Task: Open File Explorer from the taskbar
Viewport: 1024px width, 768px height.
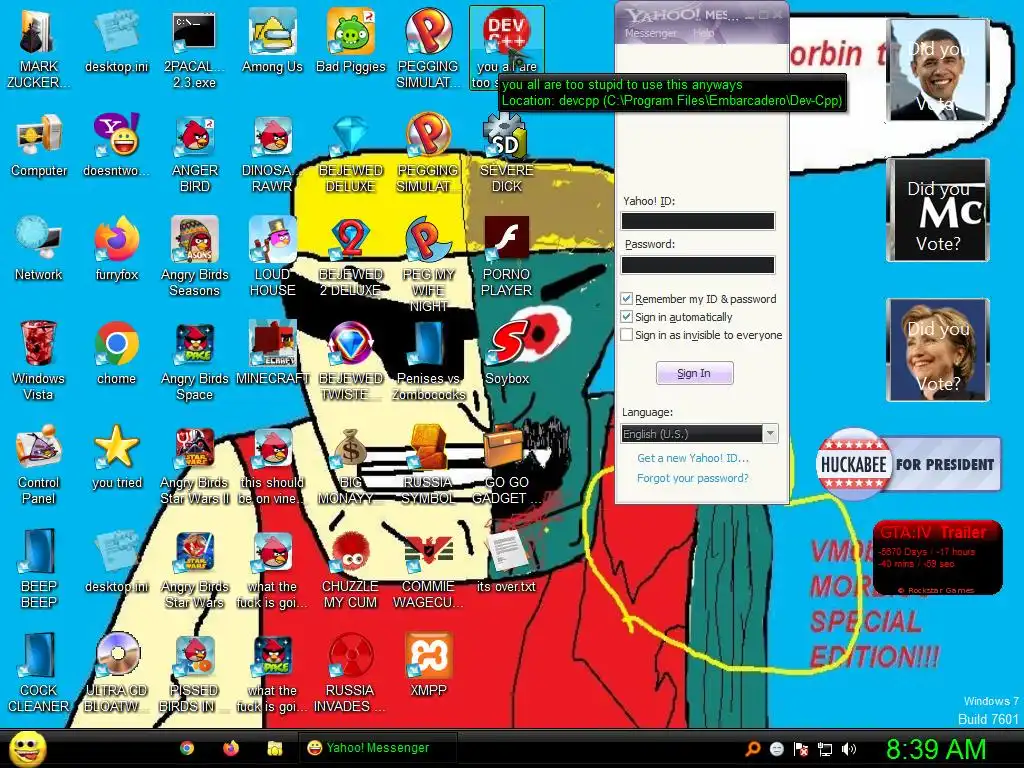Action: 274,748
